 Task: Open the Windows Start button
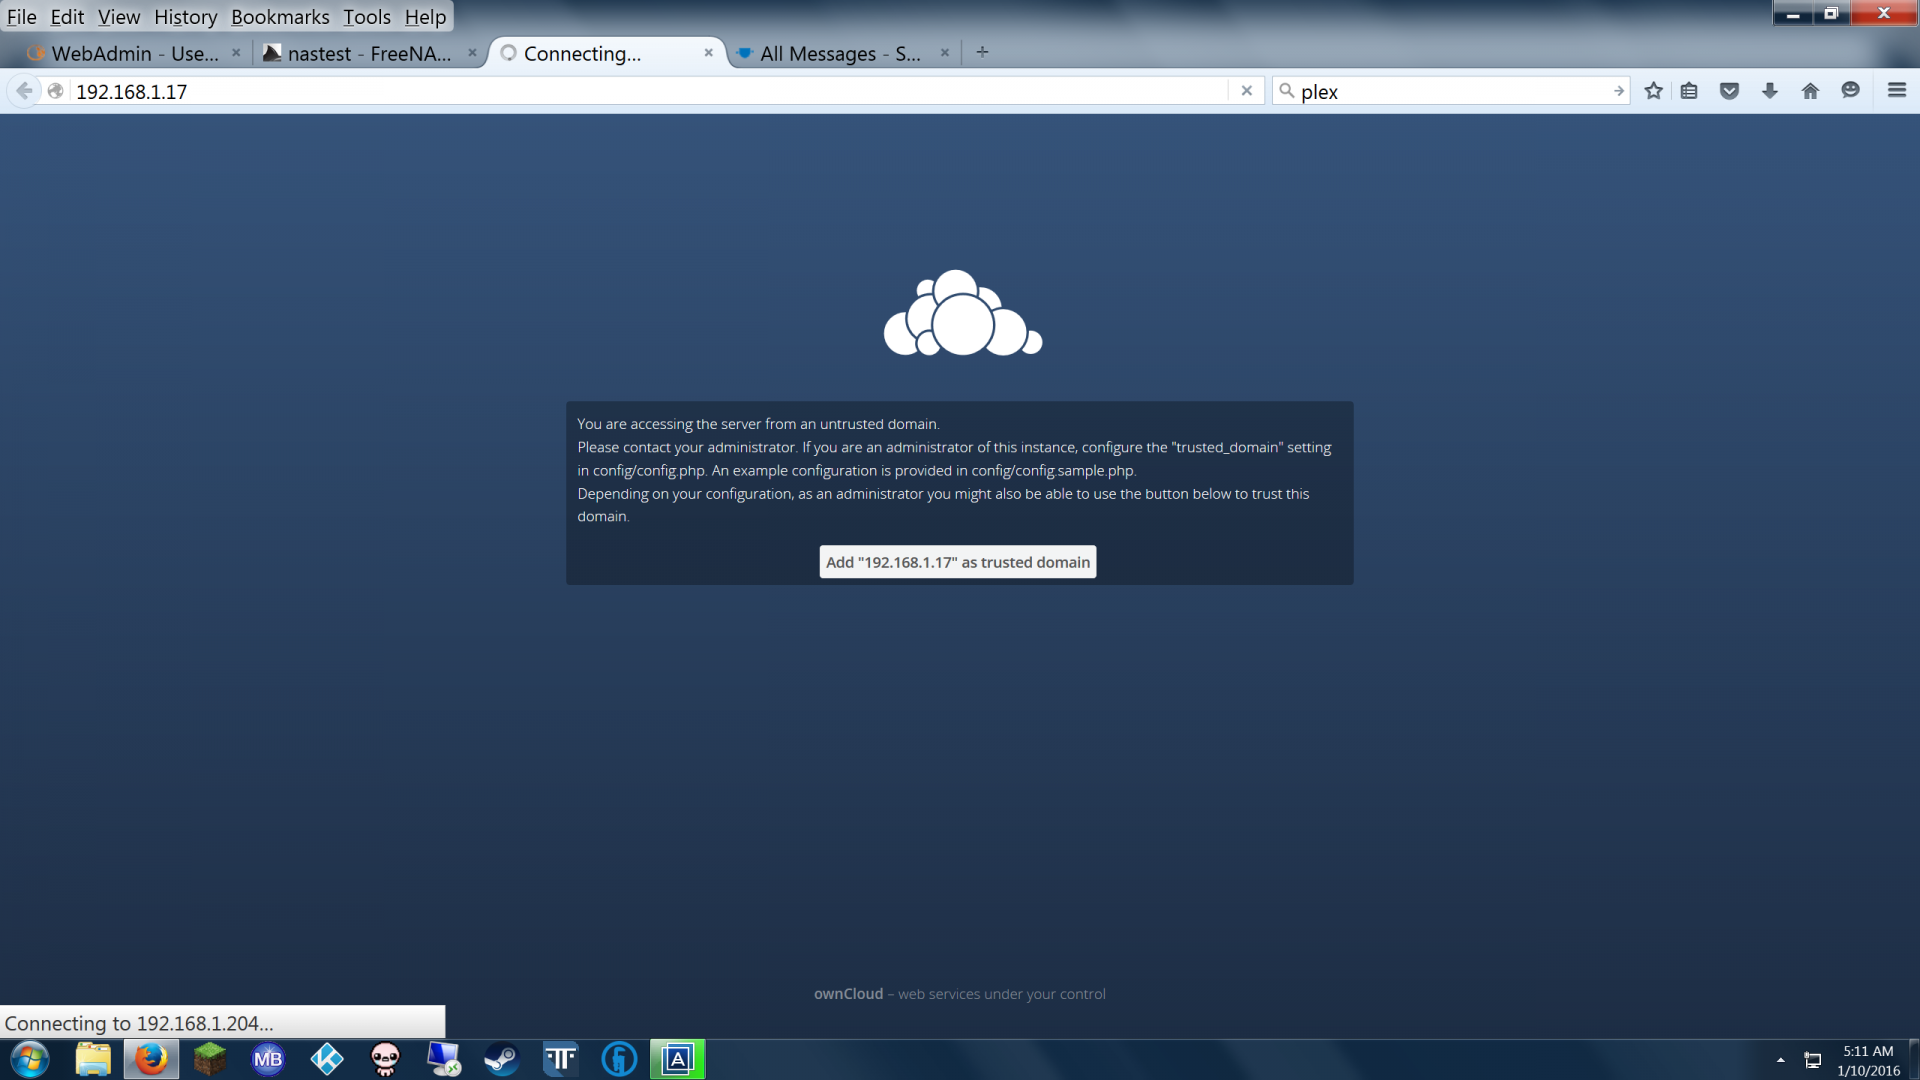[x=29, y=1059]
